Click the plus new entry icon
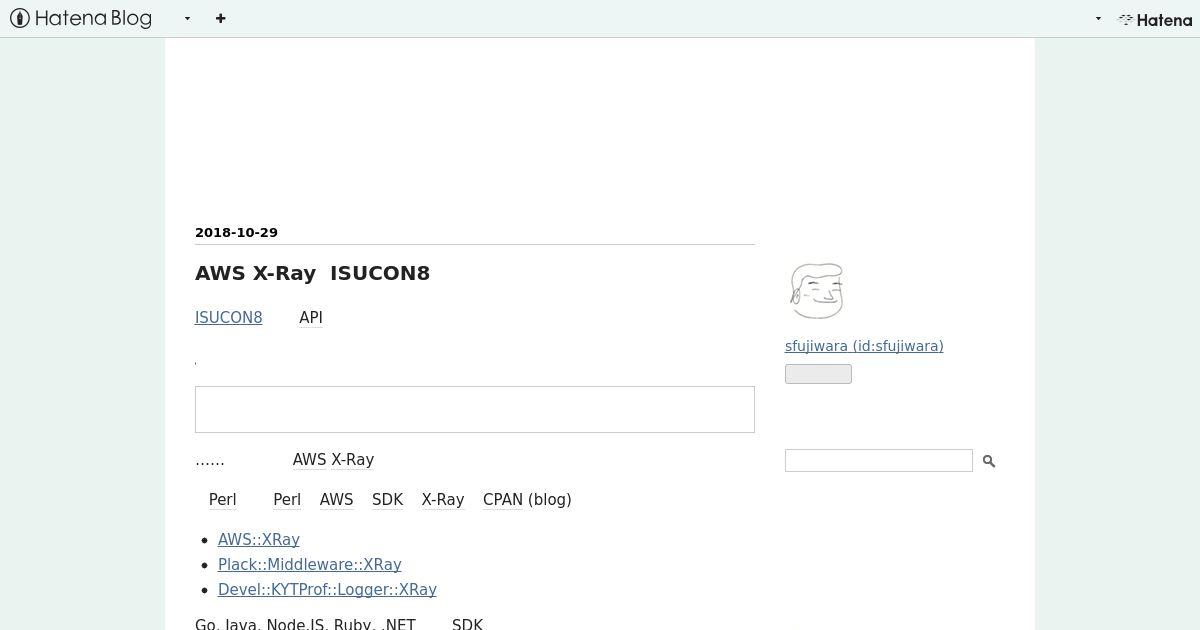 (x=221, y=18)
